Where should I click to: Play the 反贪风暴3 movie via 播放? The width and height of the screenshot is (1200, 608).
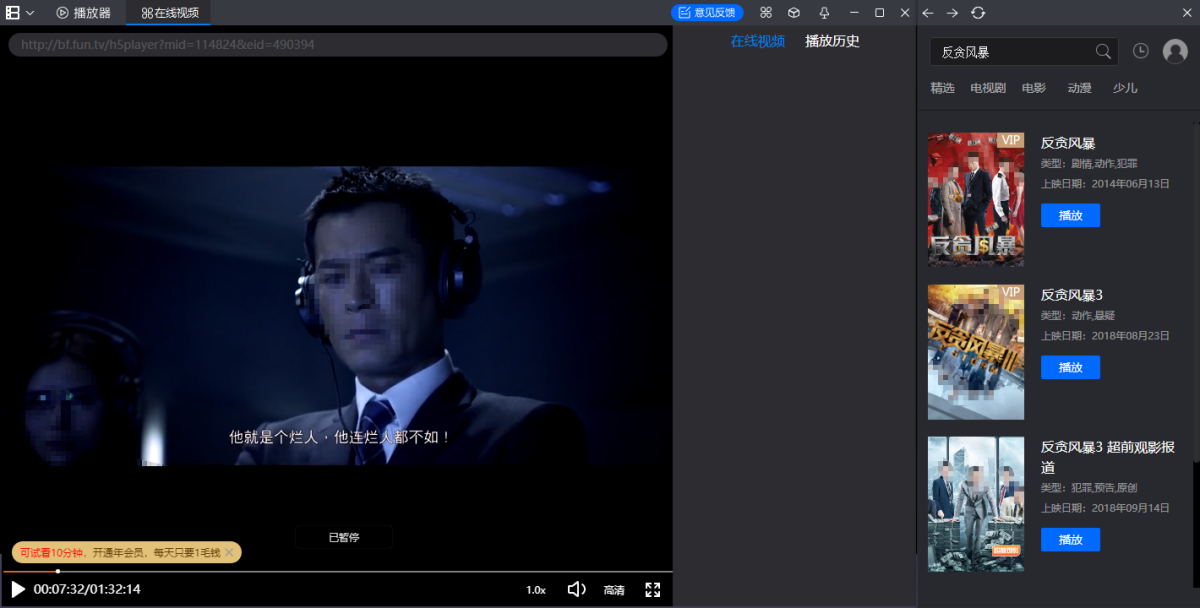coord(1070,367)
